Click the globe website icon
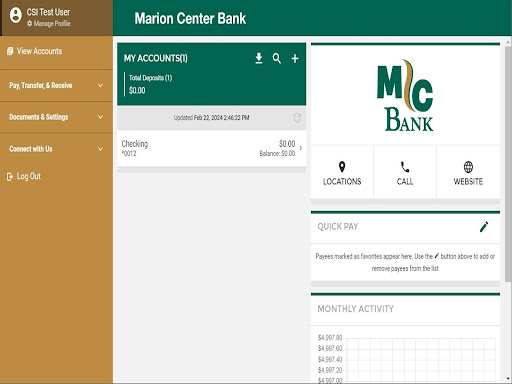Image resolution: width=512 pixels, height=384 pixels. (468, 167)
